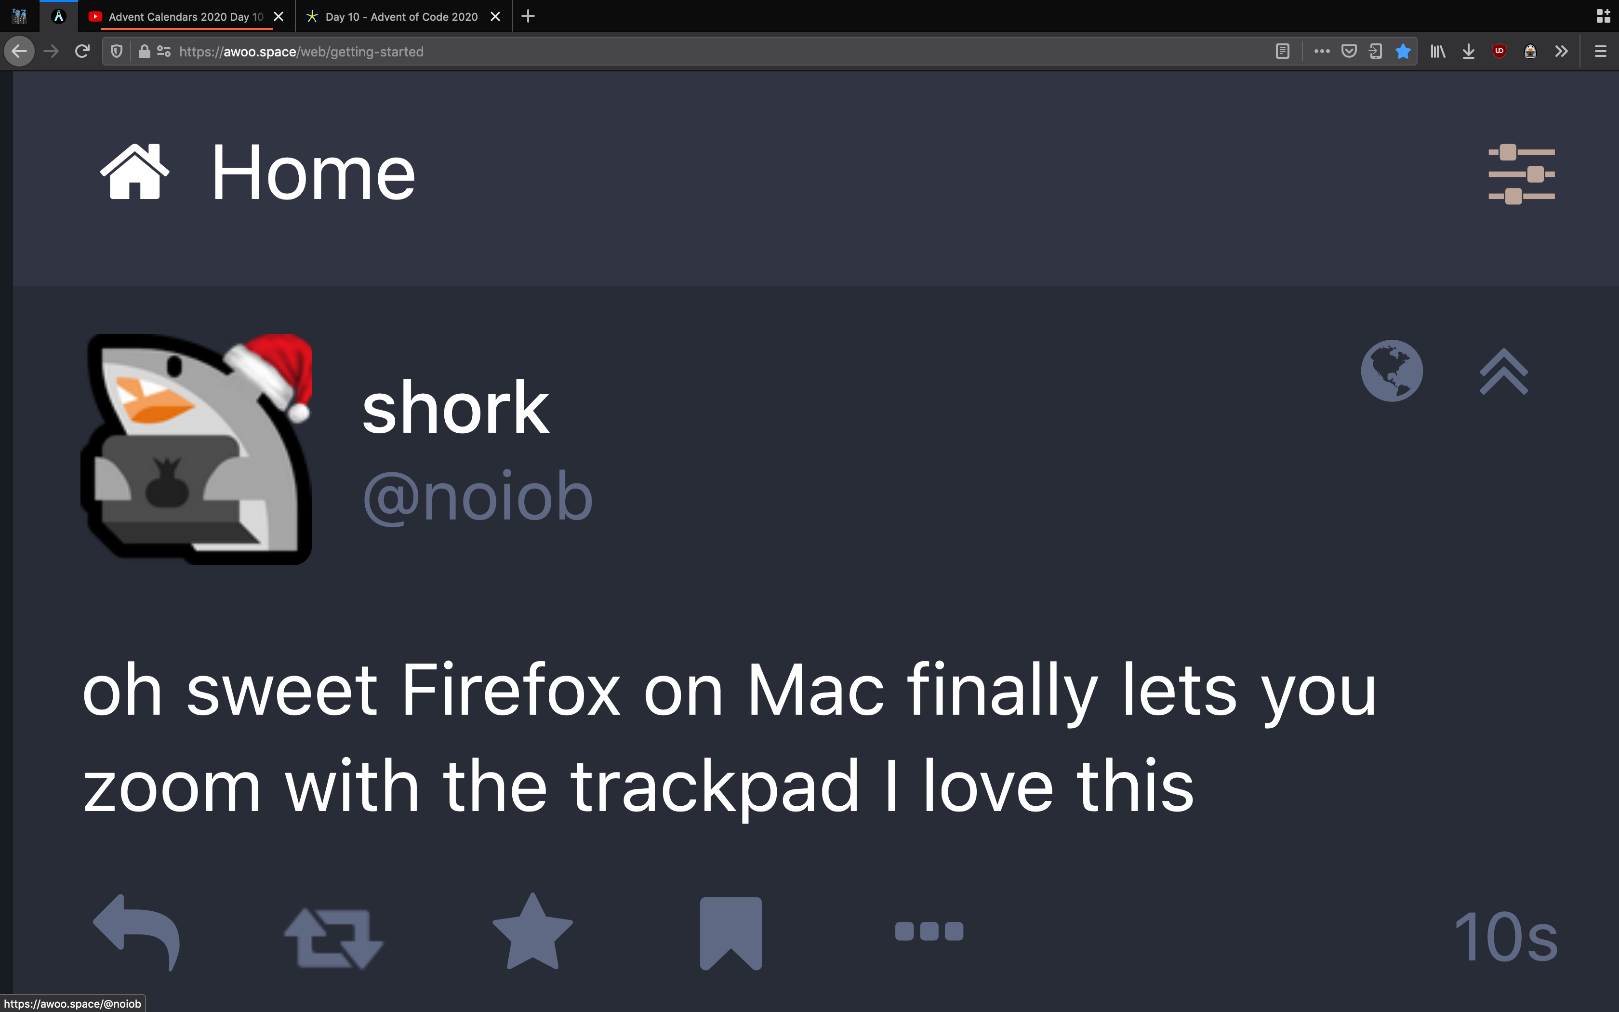Favourite the post with the star
This screenshot has width=1619, height=1012.
532,933
